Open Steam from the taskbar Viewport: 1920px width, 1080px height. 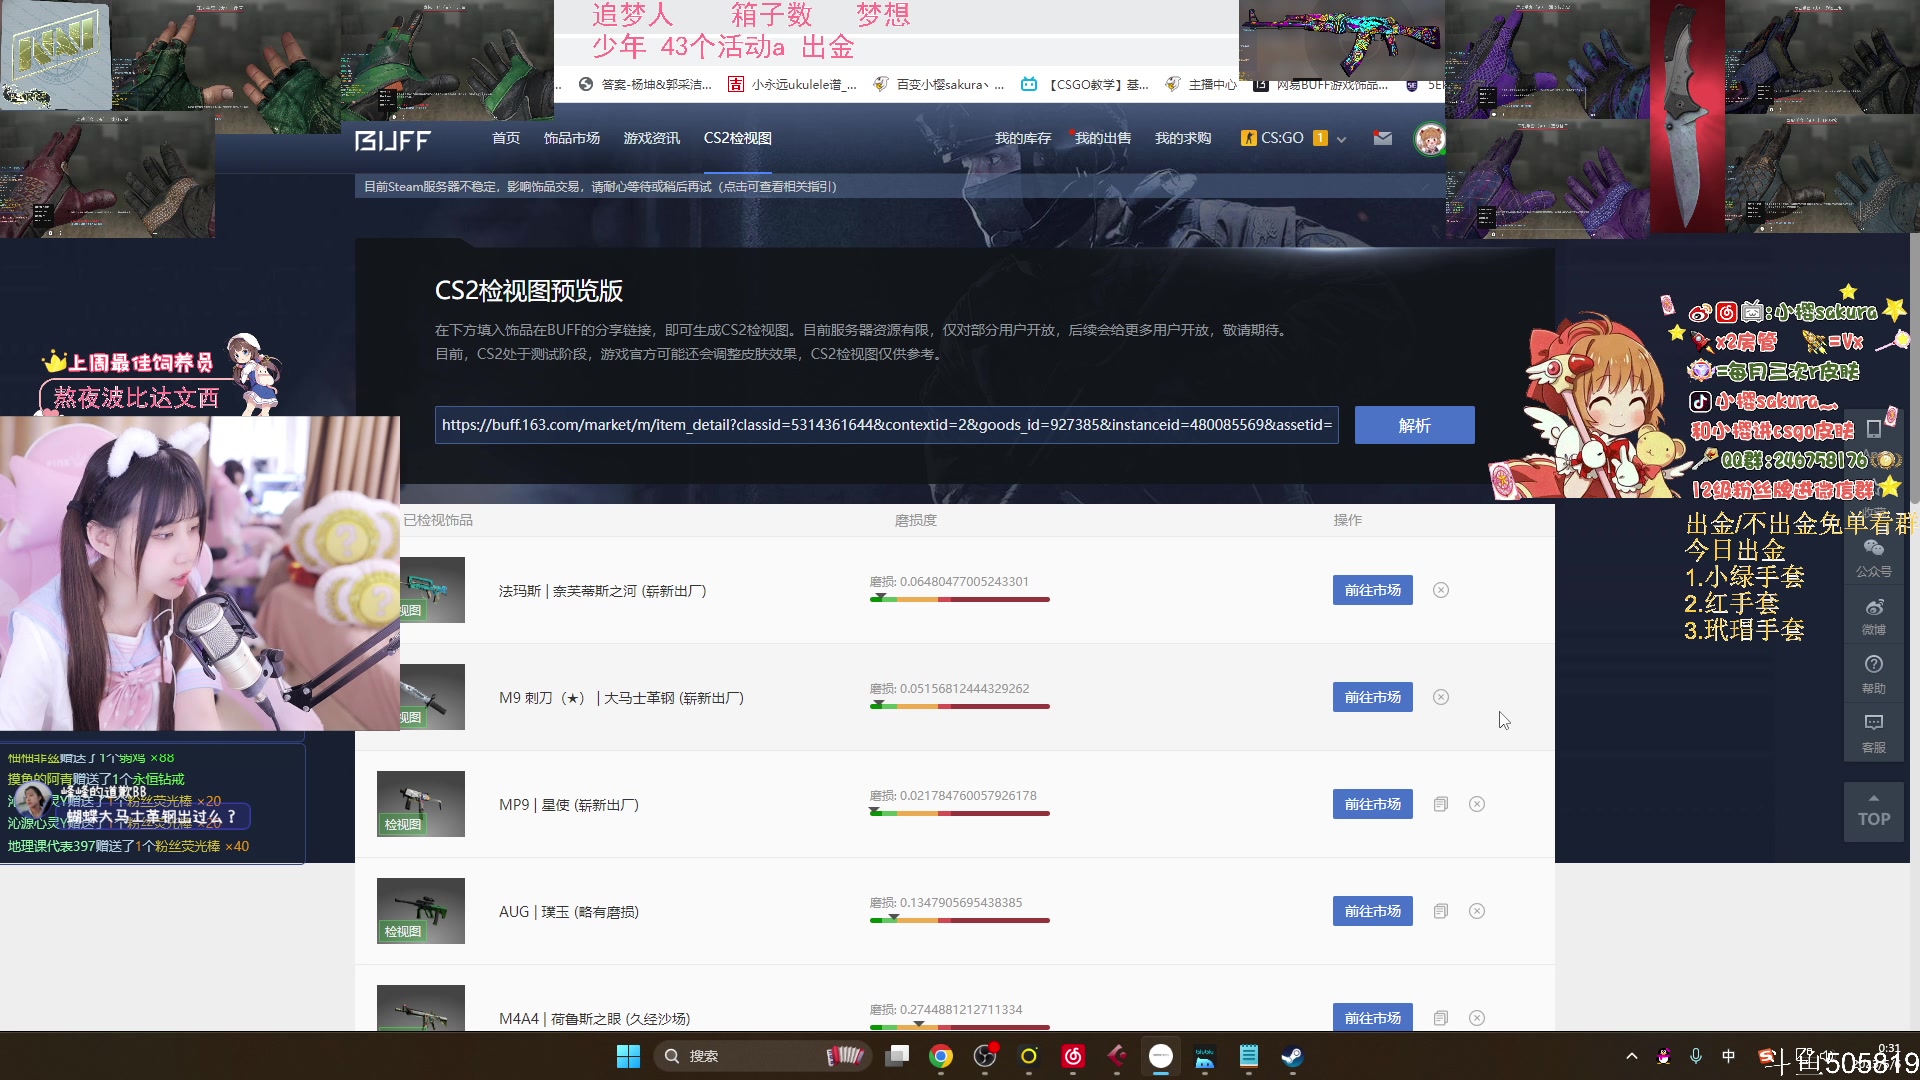click(x=1293, y=1056)
